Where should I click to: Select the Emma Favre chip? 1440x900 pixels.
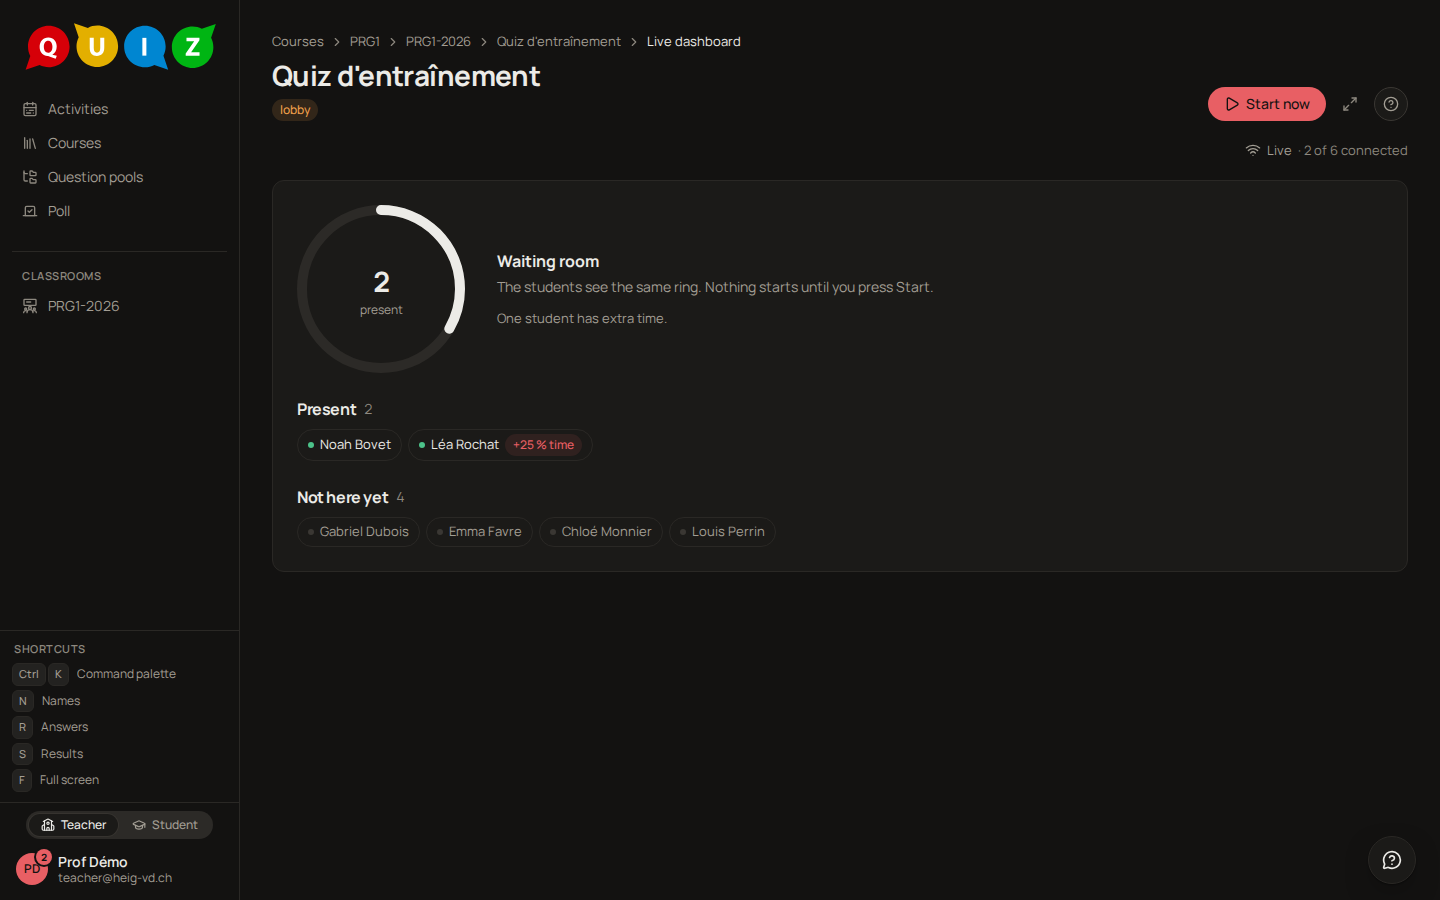click(479, 532)
